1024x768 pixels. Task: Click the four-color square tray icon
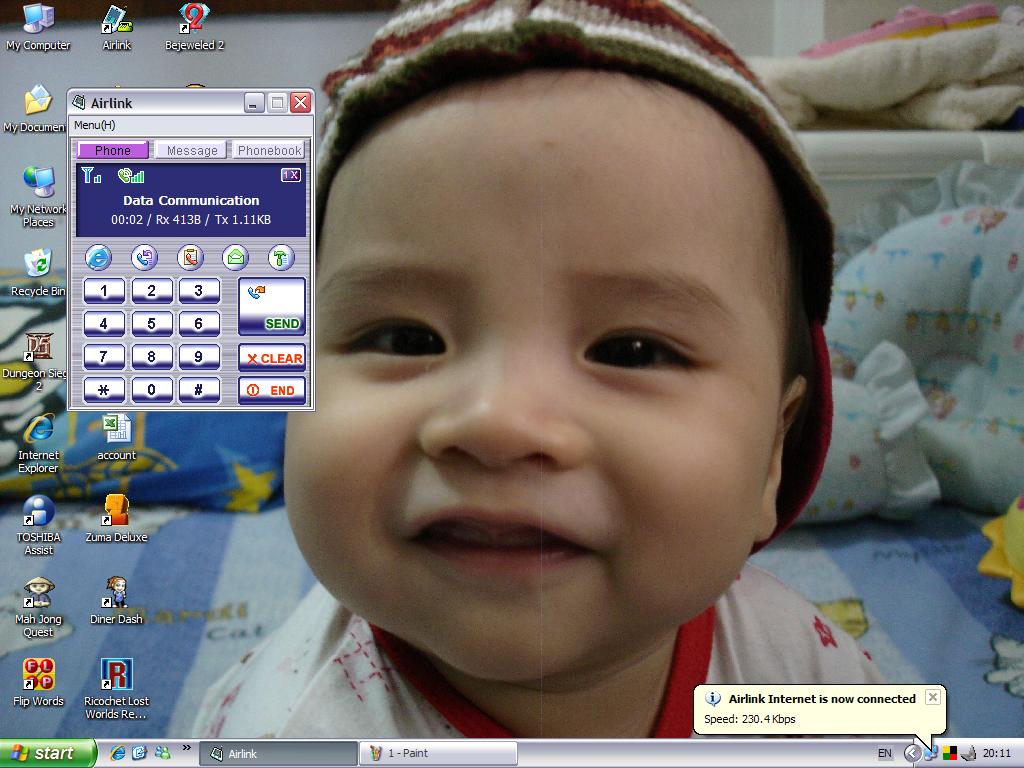pos(950,754)
